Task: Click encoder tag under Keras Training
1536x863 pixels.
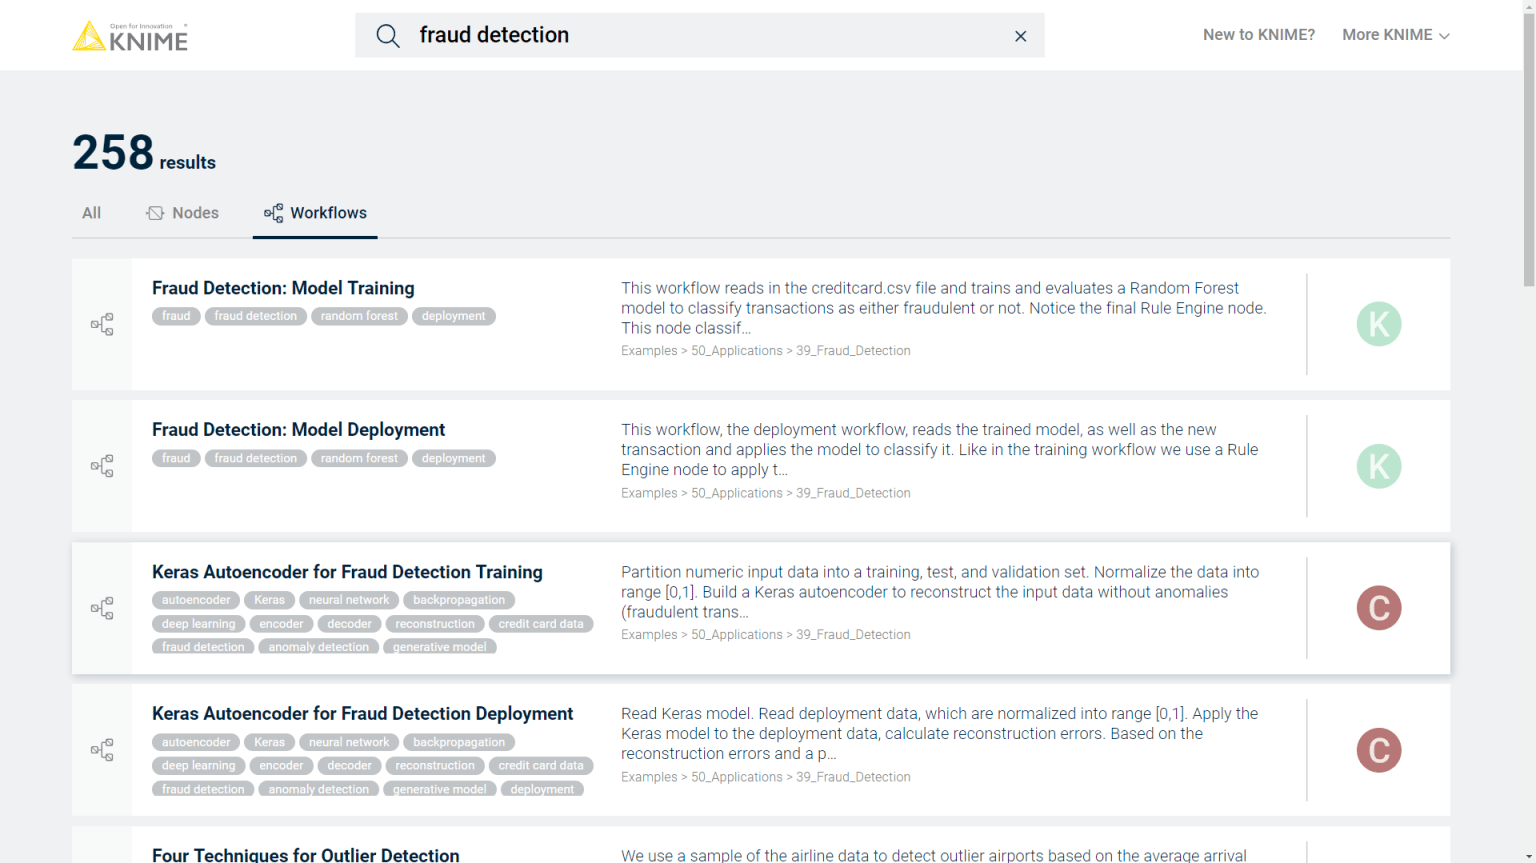Action: pyautogui.click(x=281, y=624)
